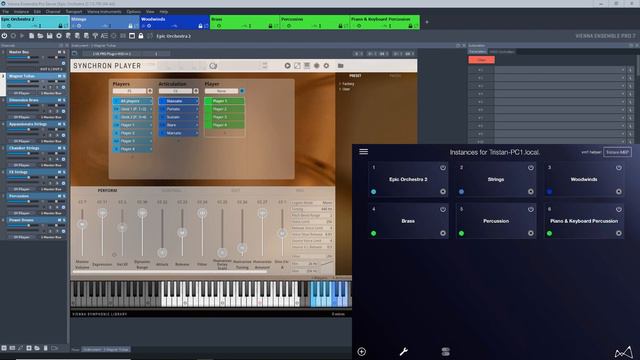Expand the All players slot arrow

[150, 101]
